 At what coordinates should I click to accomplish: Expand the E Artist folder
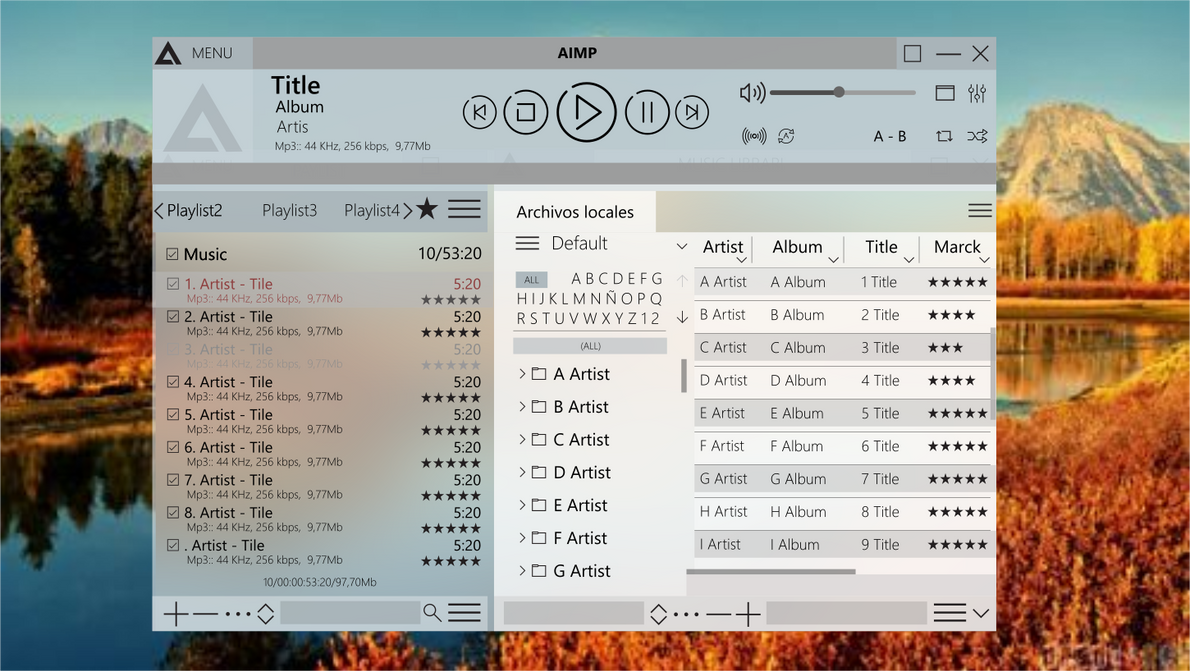(x=522, y=505)
